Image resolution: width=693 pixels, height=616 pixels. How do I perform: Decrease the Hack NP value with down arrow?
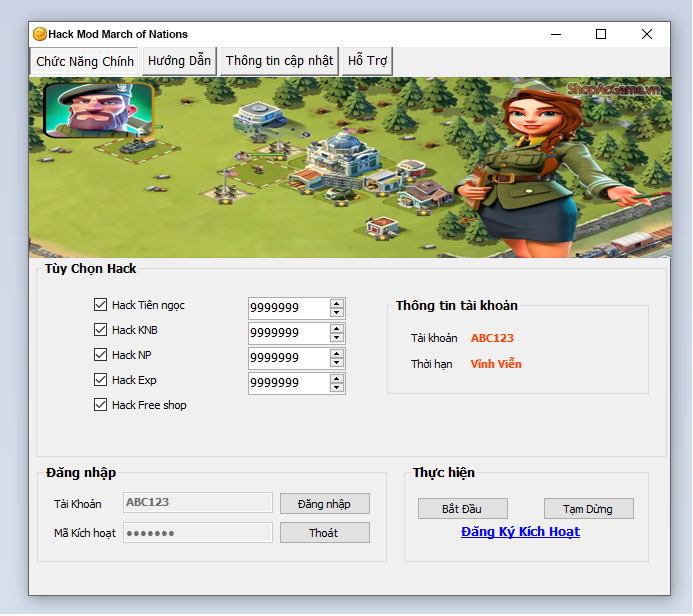(337, 363)
